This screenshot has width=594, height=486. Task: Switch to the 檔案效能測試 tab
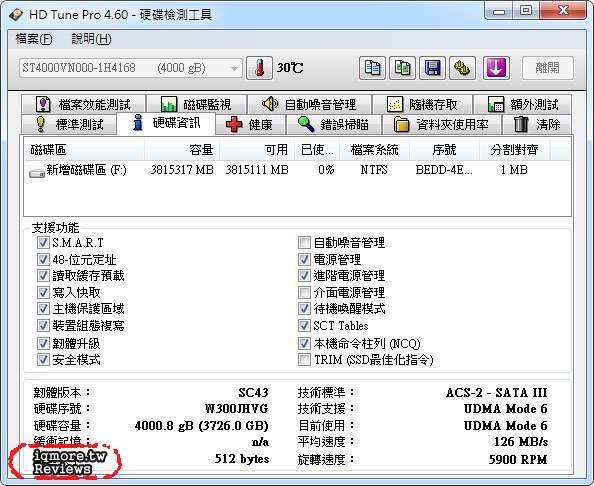point(84,104)
